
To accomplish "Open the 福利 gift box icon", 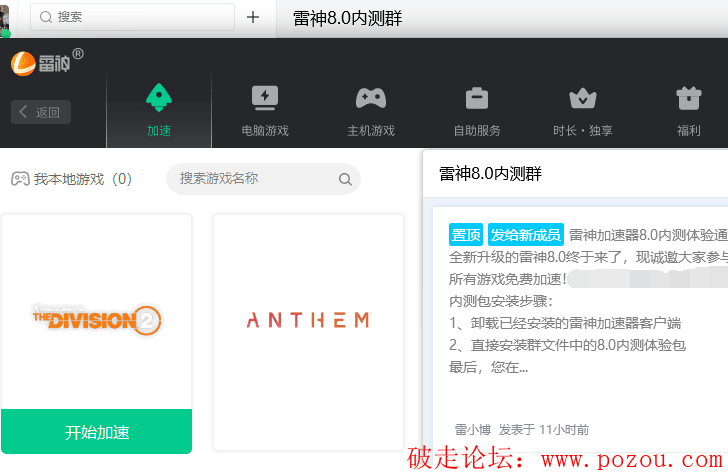I will [x=688, y=97].
